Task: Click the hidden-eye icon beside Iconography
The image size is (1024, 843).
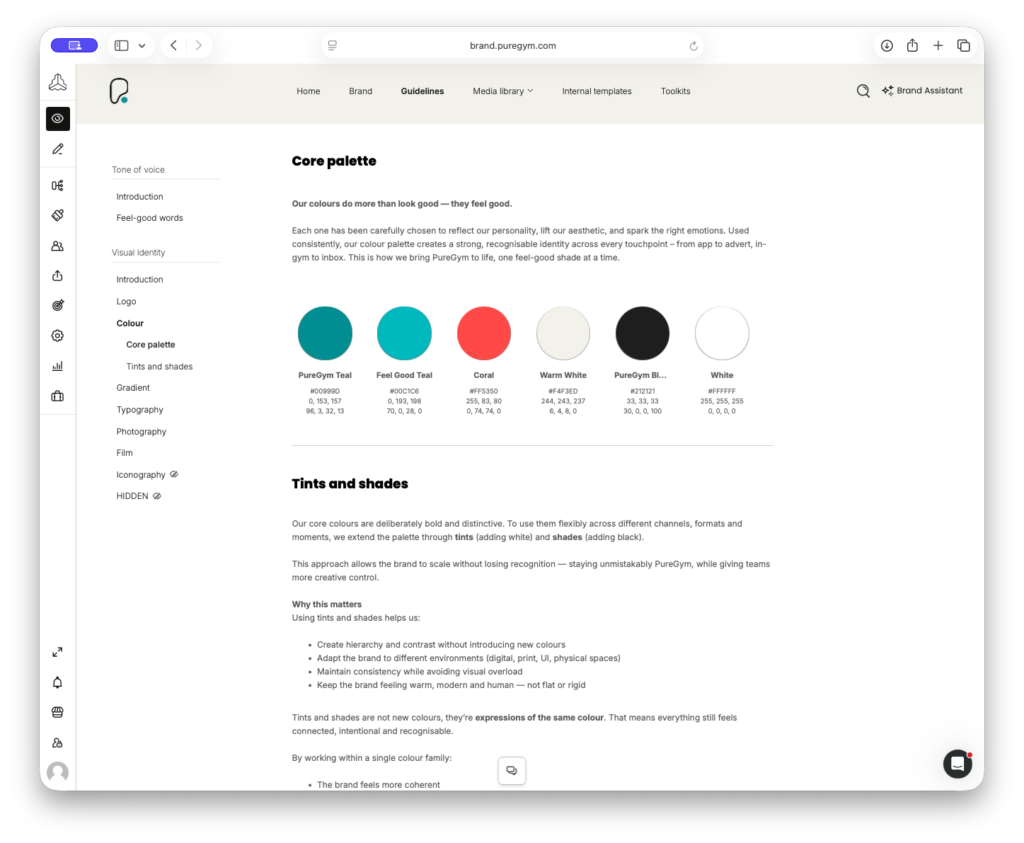Action: [174, 475]
